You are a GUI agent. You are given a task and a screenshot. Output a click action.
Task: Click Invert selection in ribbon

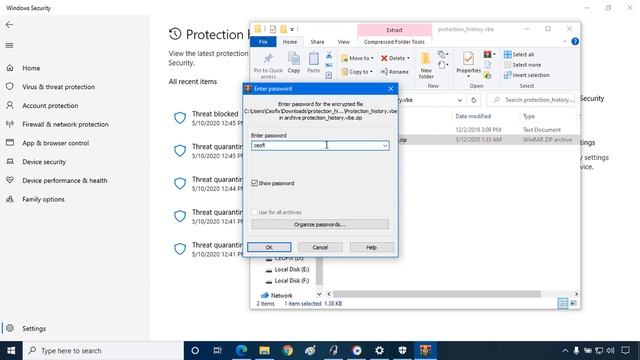click(x=527, y=75)
